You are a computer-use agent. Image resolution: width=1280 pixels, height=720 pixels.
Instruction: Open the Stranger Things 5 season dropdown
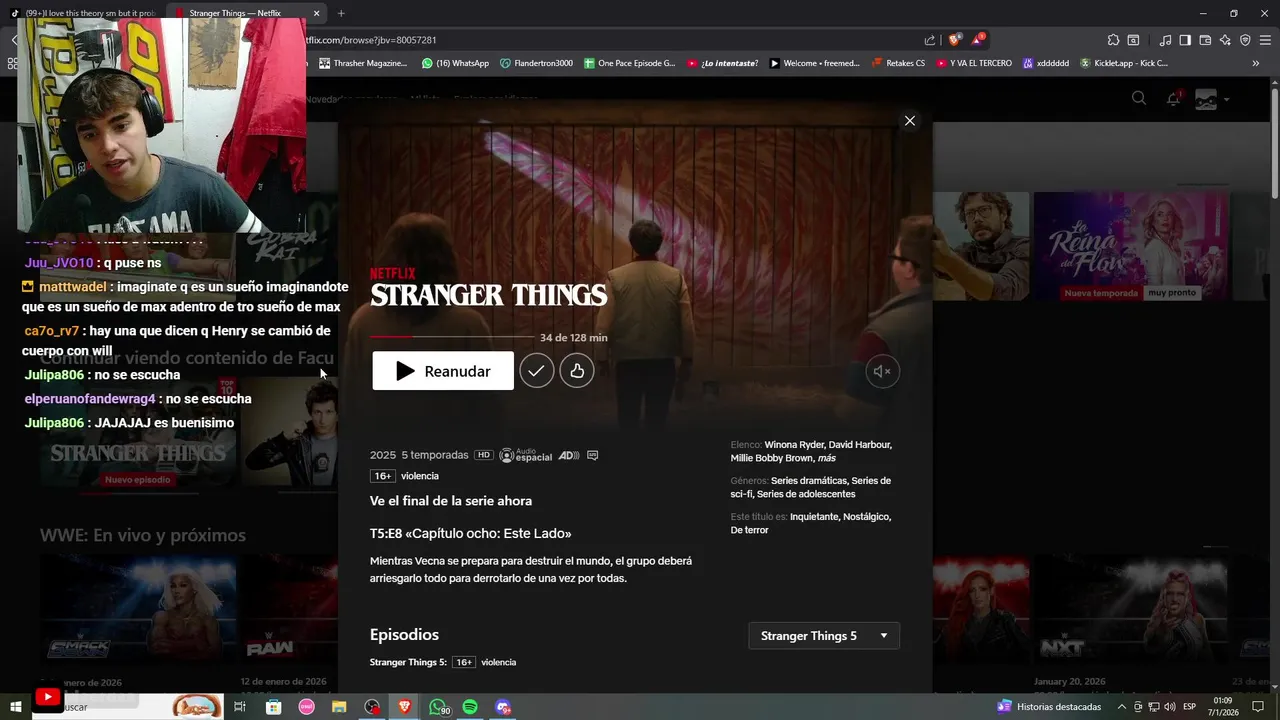(x=824, y=636)
